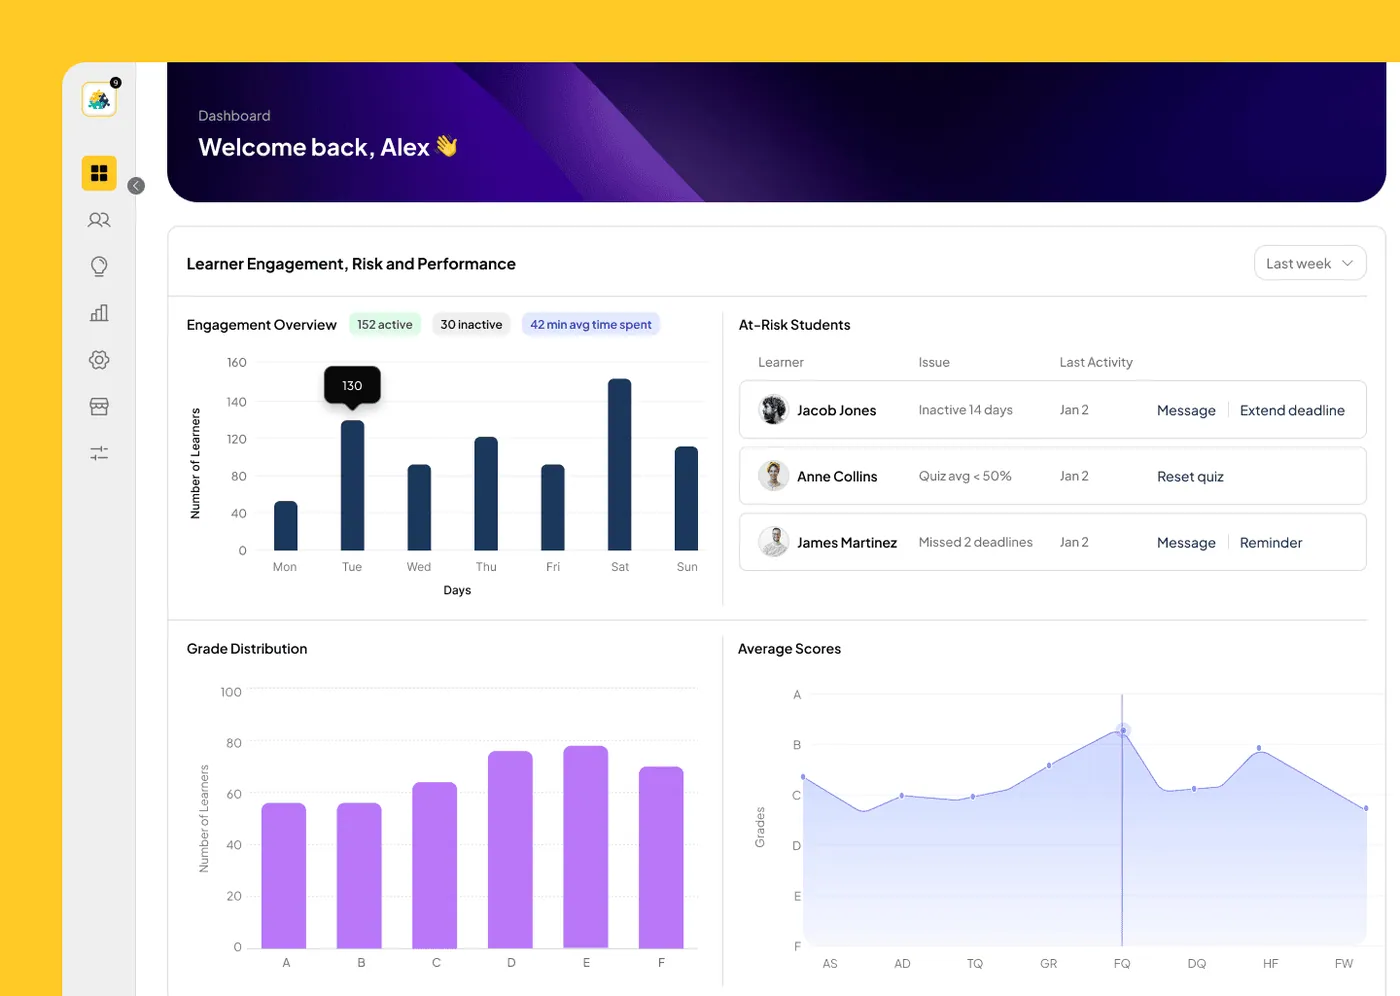Click the 42 min avg time spent badge

tap(591, 325)
